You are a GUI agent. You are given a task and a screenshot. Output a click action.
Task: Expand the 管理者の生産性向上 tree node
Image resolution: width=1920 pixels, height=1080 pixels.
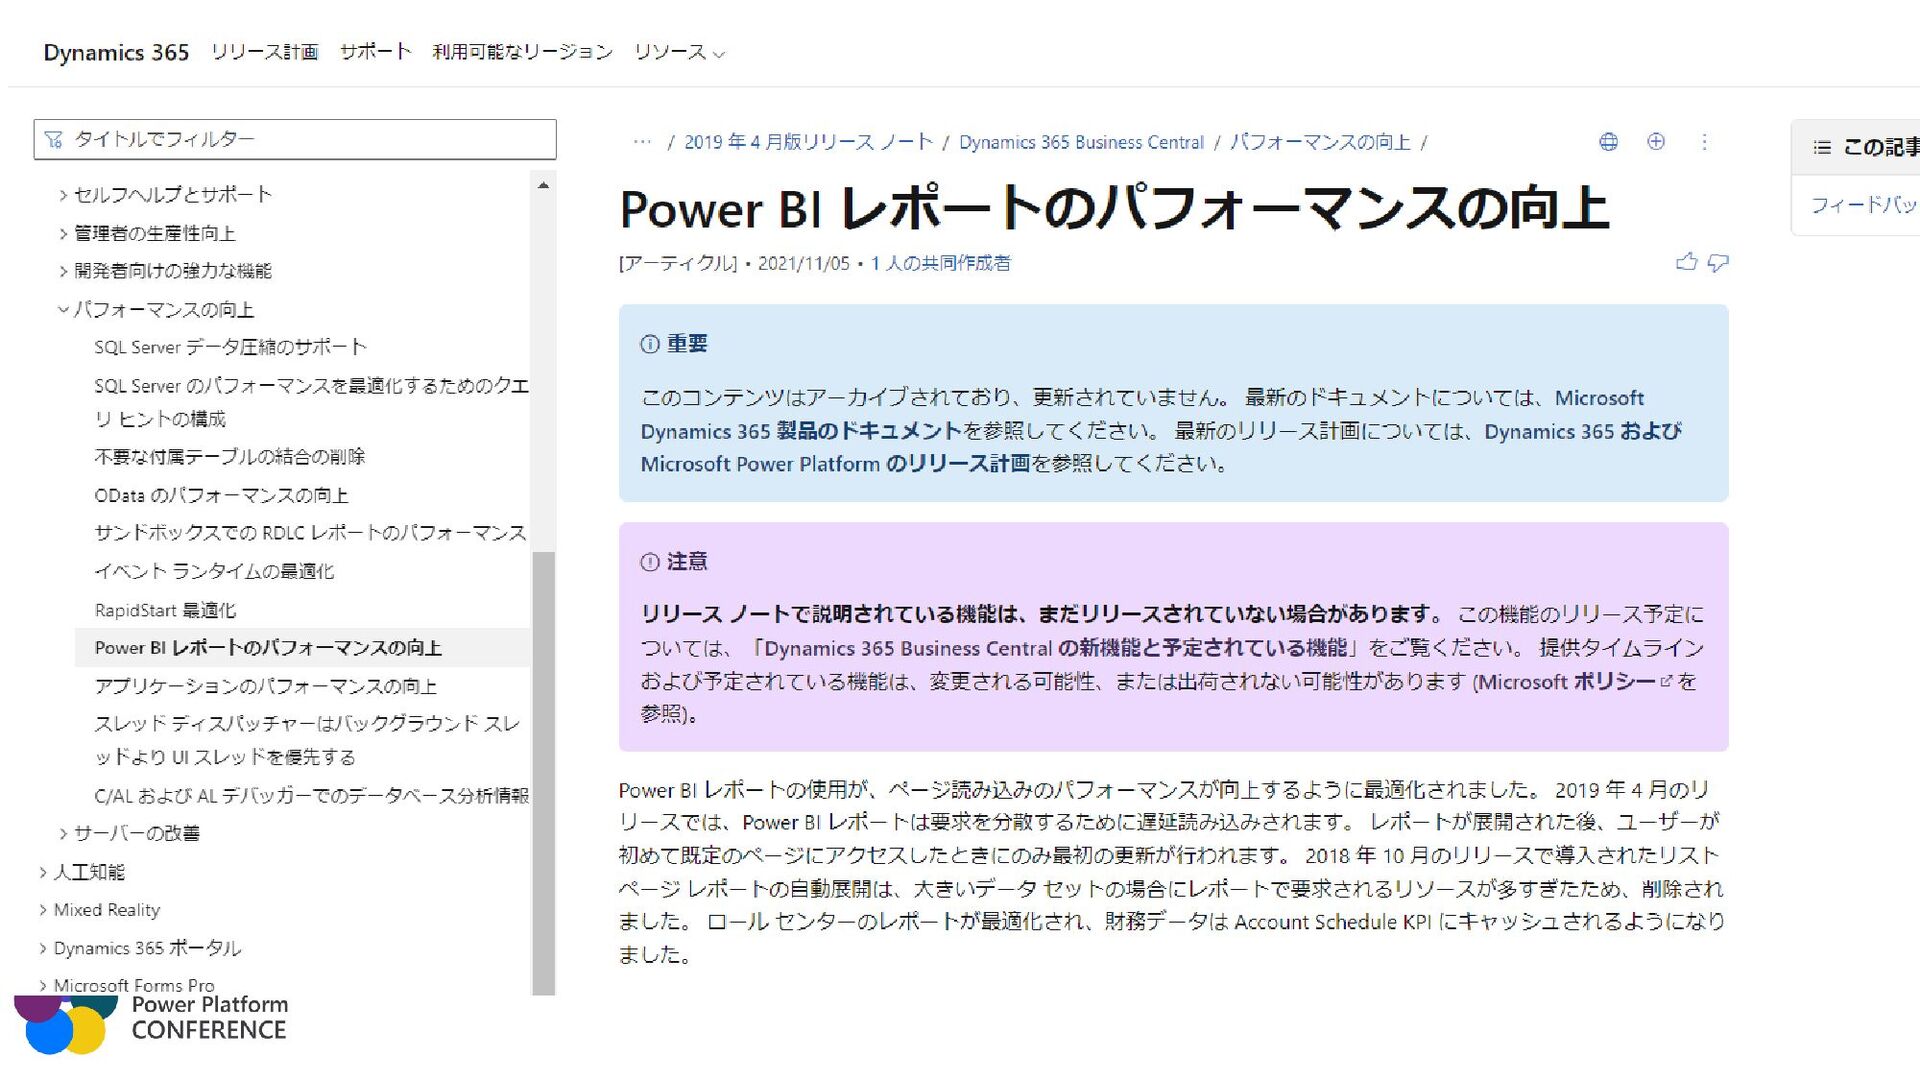(x=63, y=233)
